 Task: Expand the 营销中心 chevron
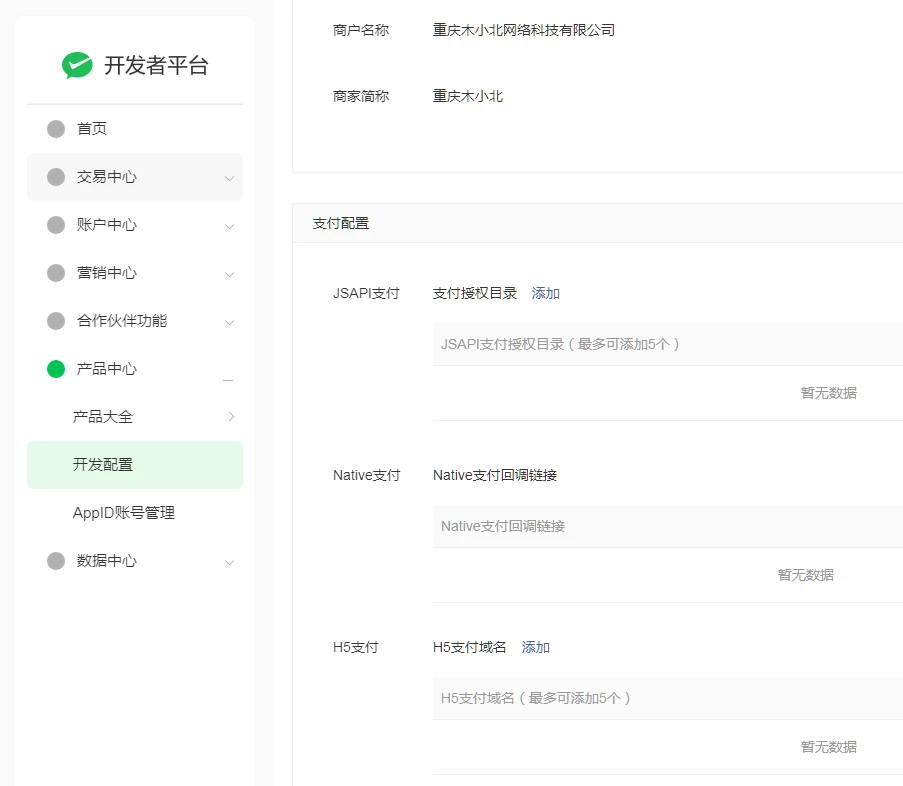tap(229, 274)
